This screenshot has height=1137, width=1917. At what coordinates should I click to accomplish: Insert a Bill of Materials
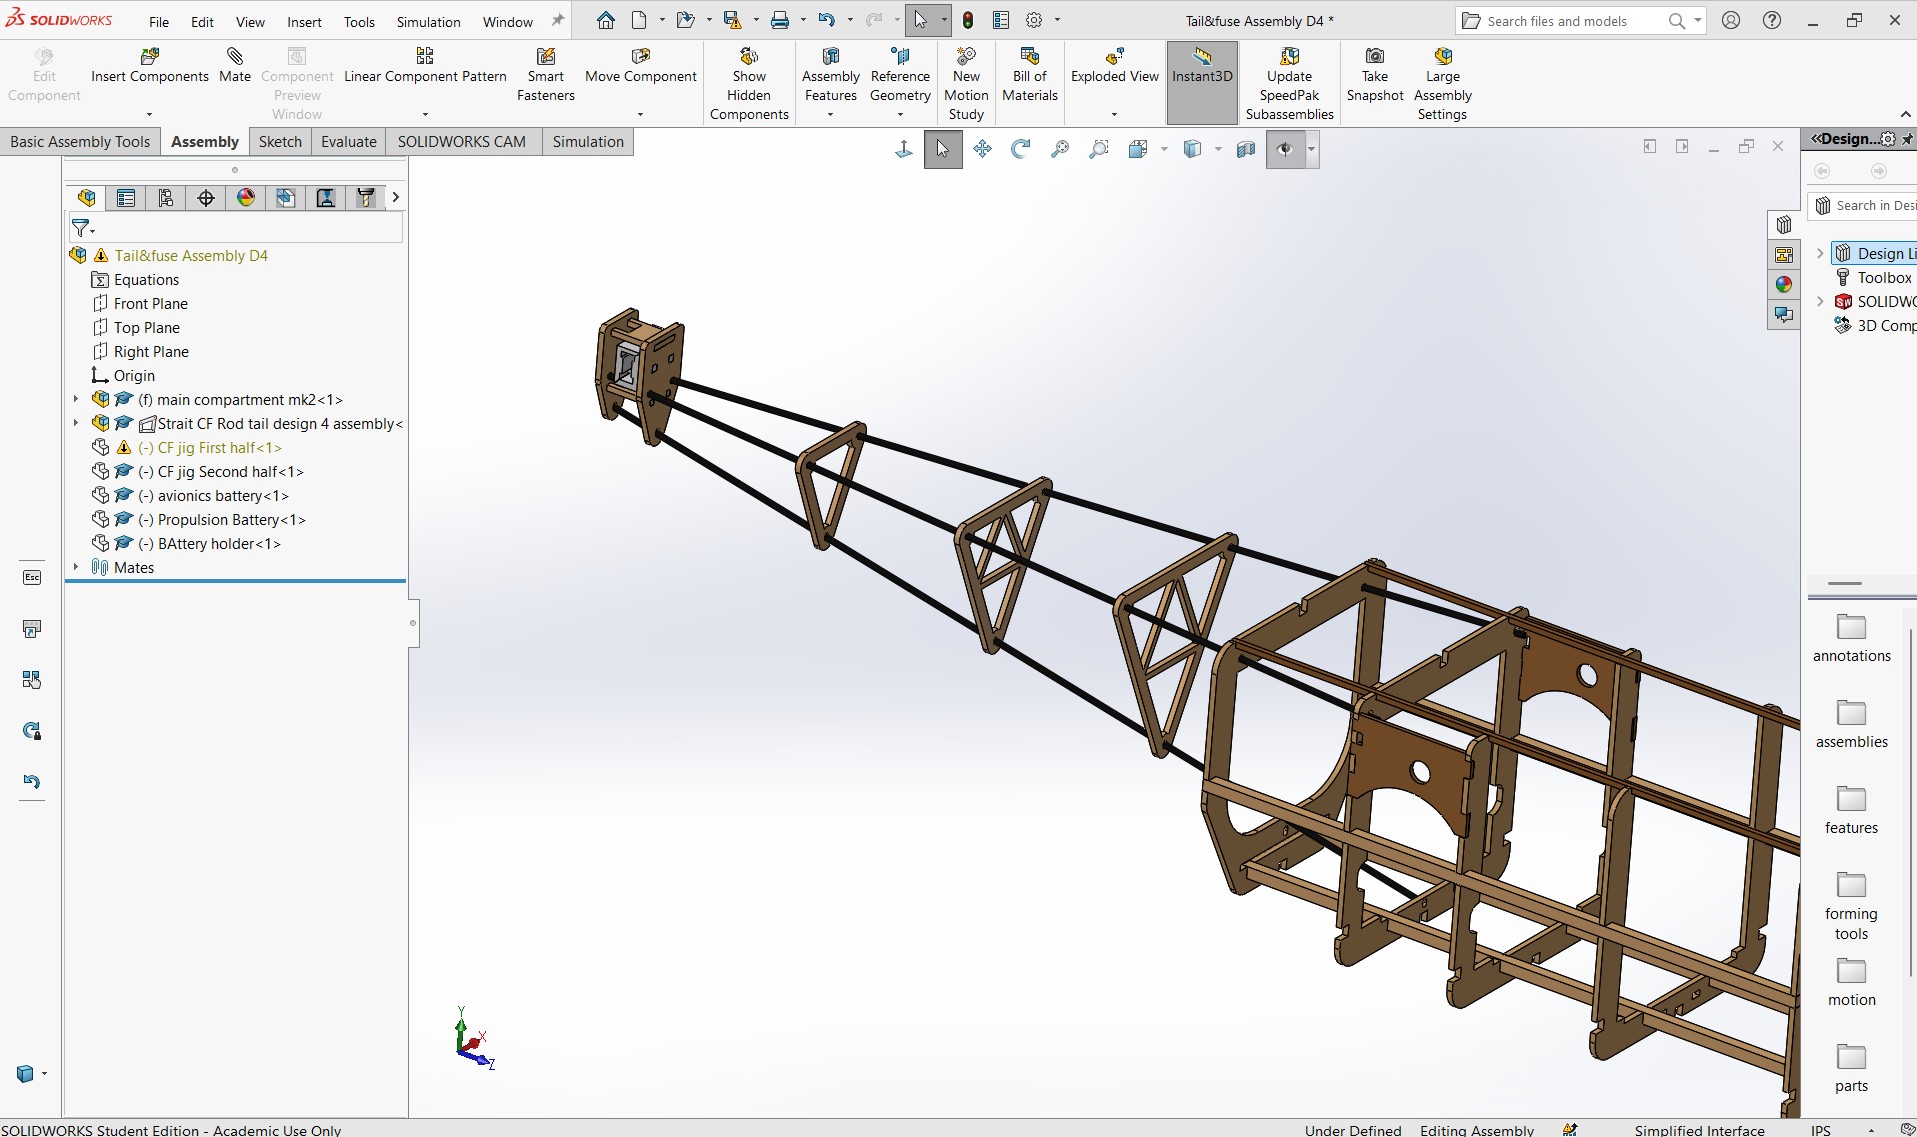[1030, 75]
